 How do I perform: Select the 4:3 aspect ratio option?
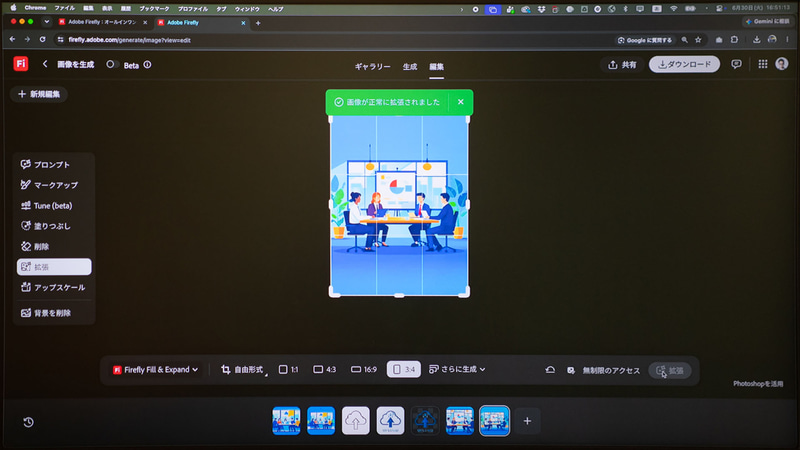(x=324, y=369)
